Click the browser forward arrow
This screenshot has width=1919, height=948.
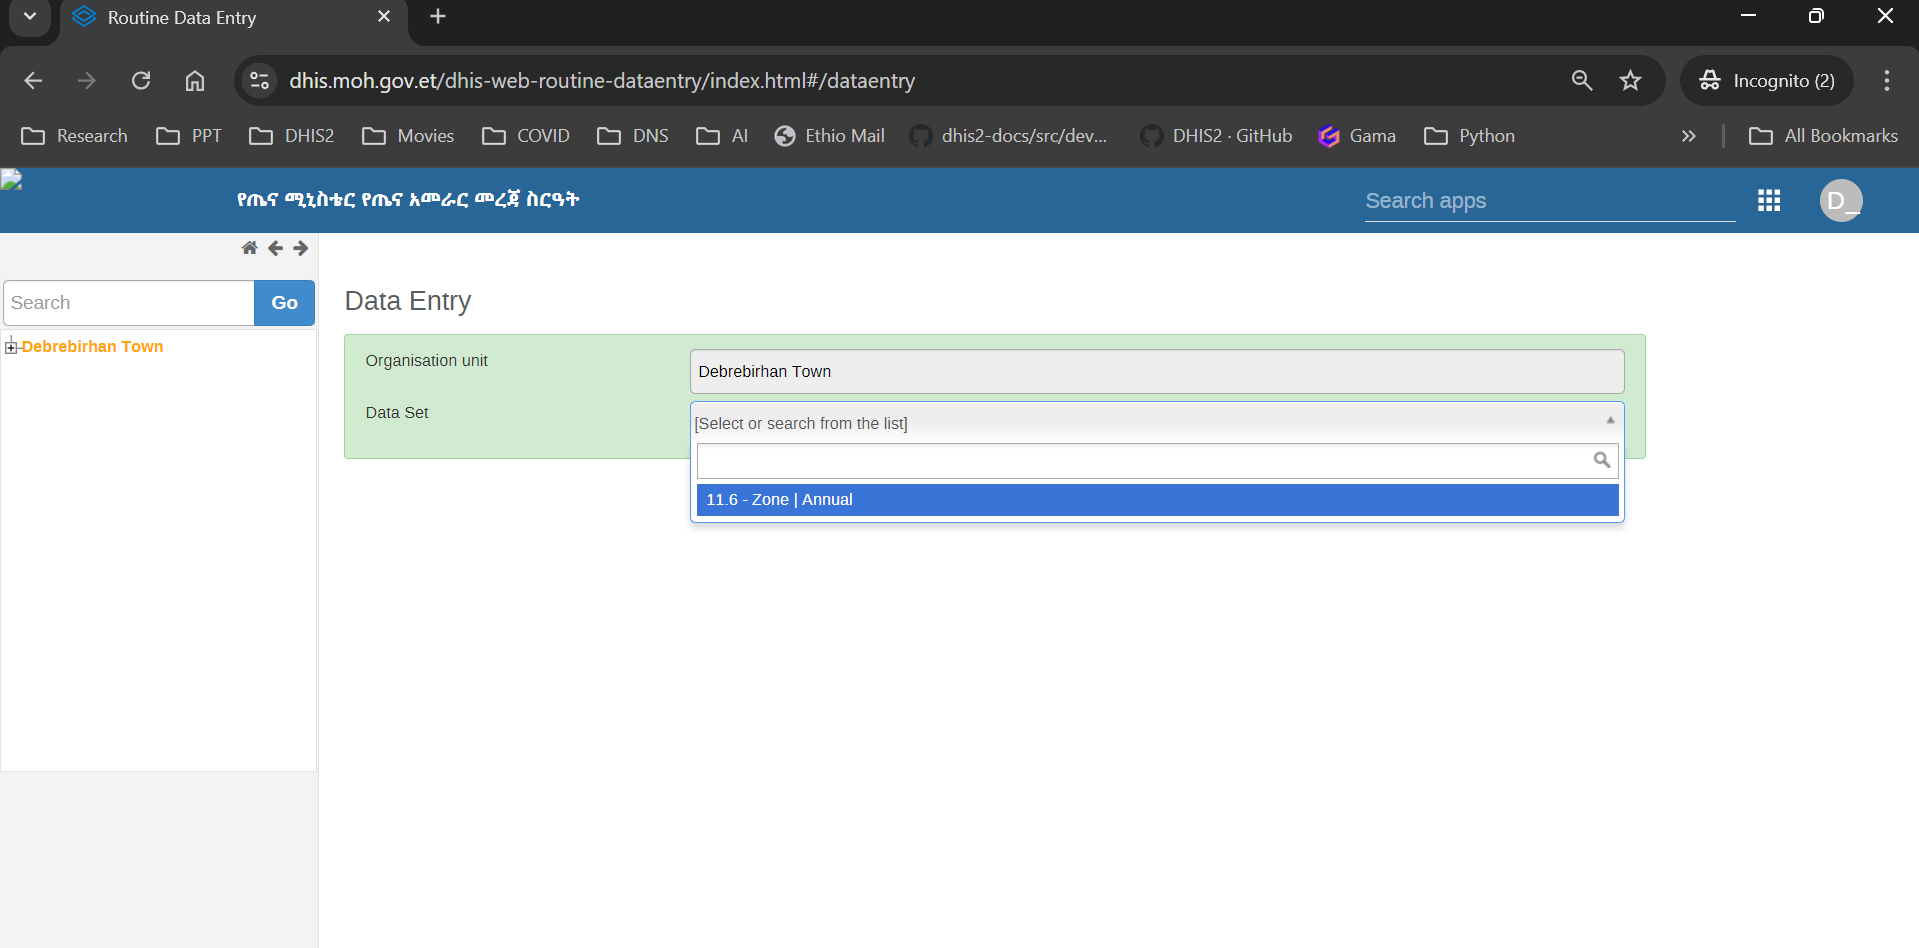(x=87, y=81)
